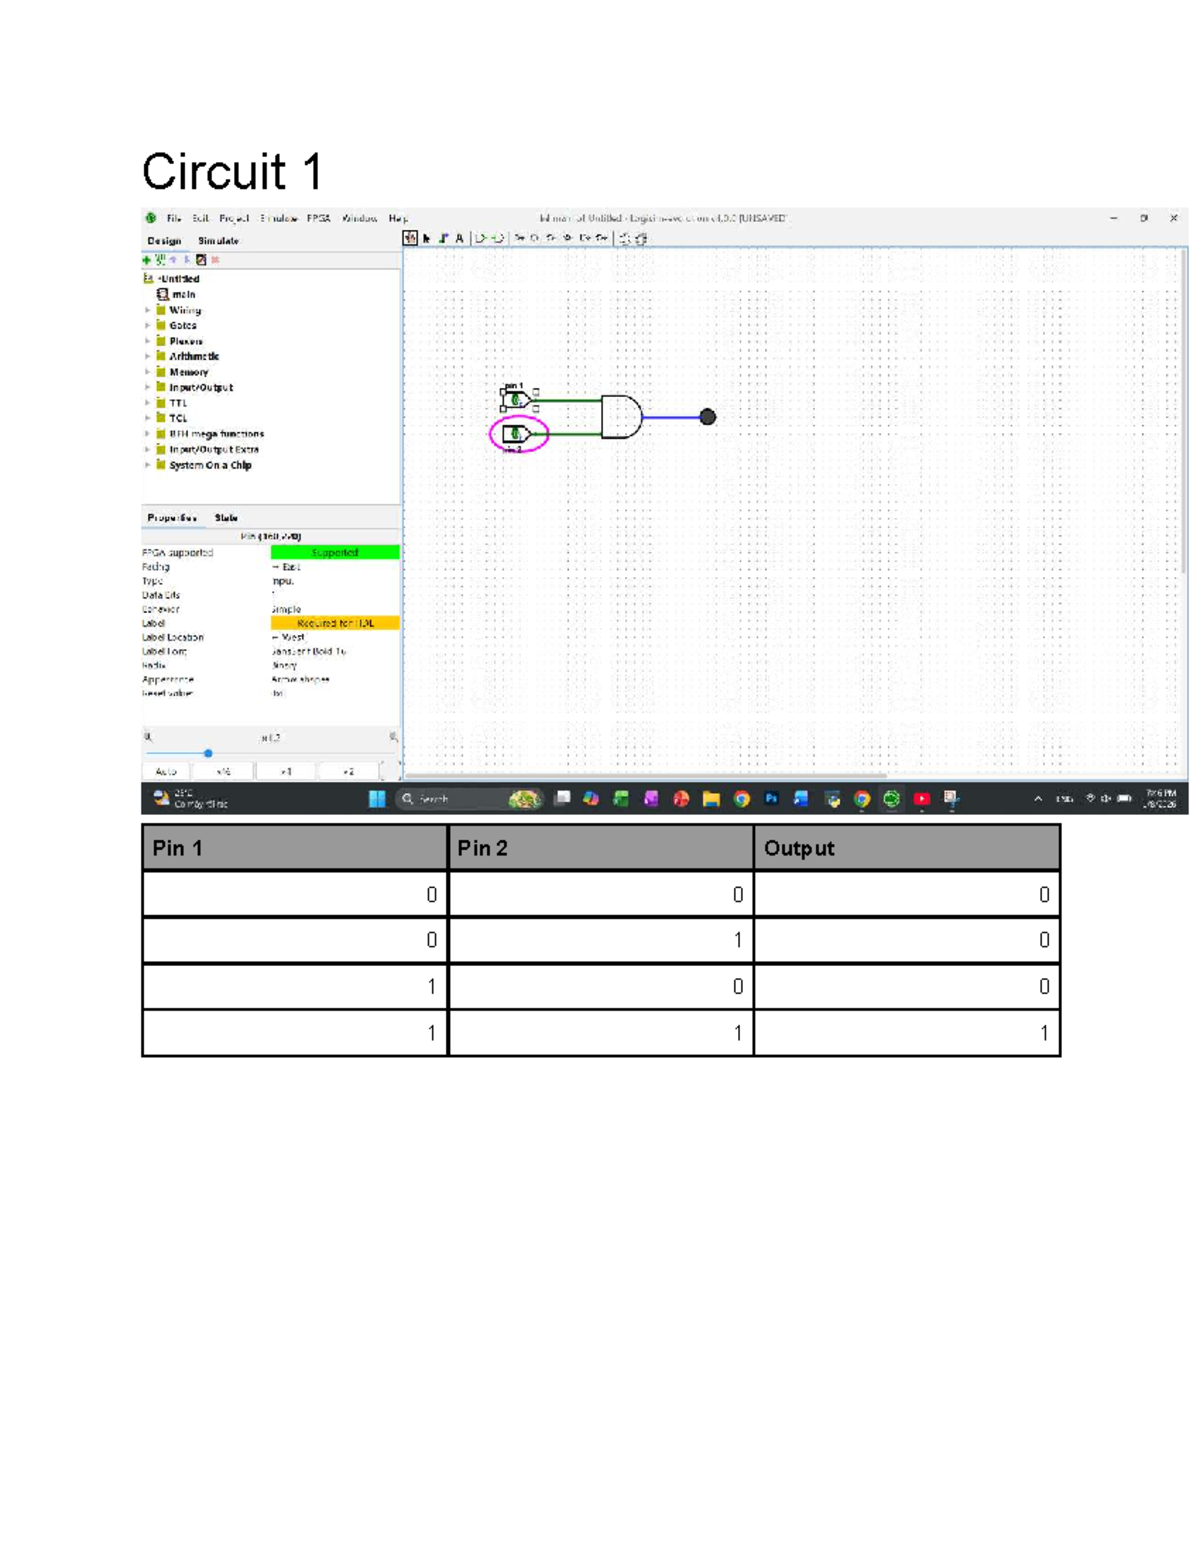This screenshot has width=1200, height=1553.
Task: Open the File menu
Action: point(174,218)
